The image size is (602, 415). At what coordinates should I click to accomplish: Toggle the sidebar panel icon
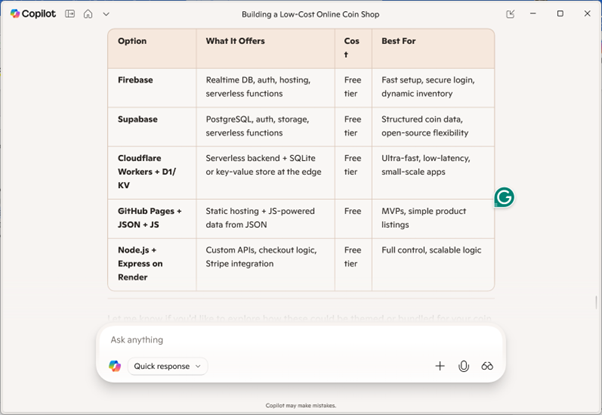tap(70, 14)
